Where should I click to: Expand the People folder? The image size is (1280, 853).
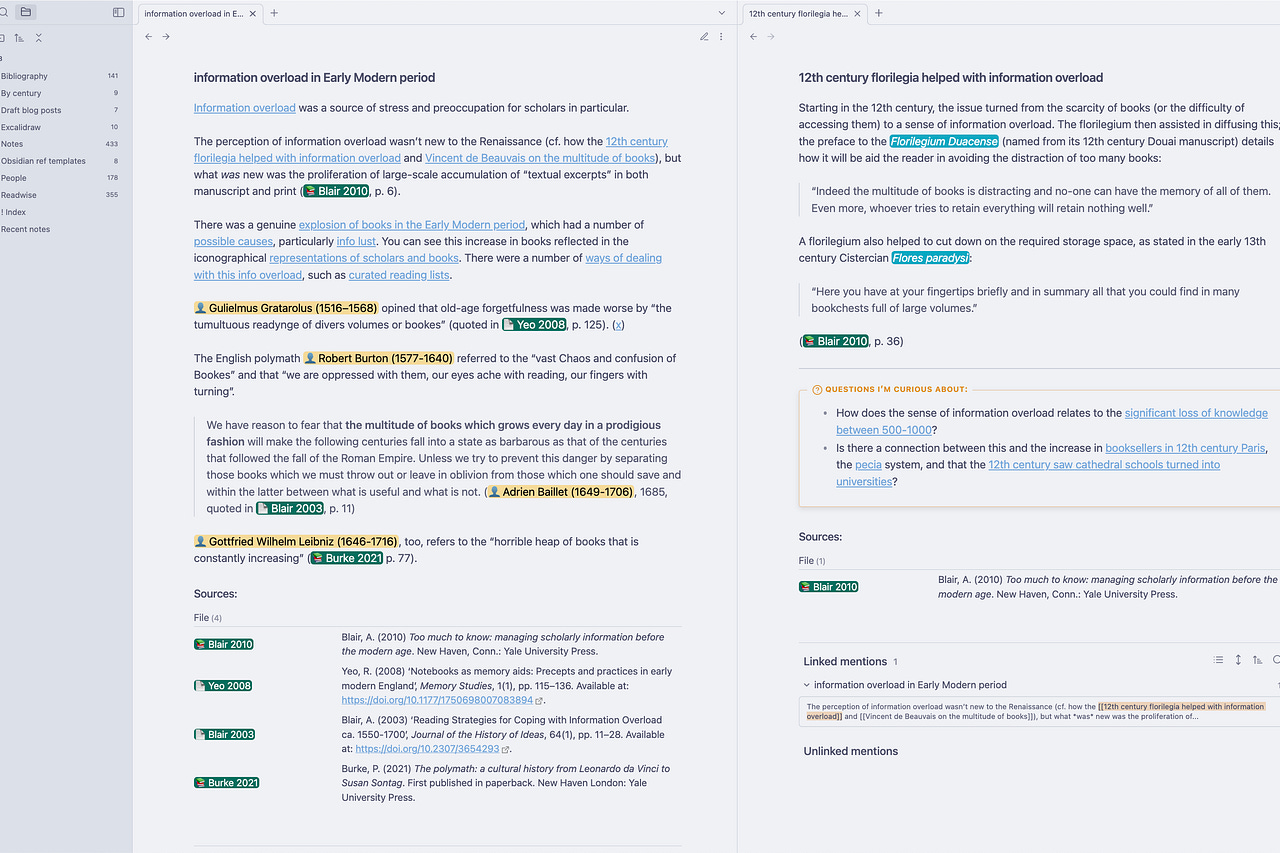click(60, 178)
